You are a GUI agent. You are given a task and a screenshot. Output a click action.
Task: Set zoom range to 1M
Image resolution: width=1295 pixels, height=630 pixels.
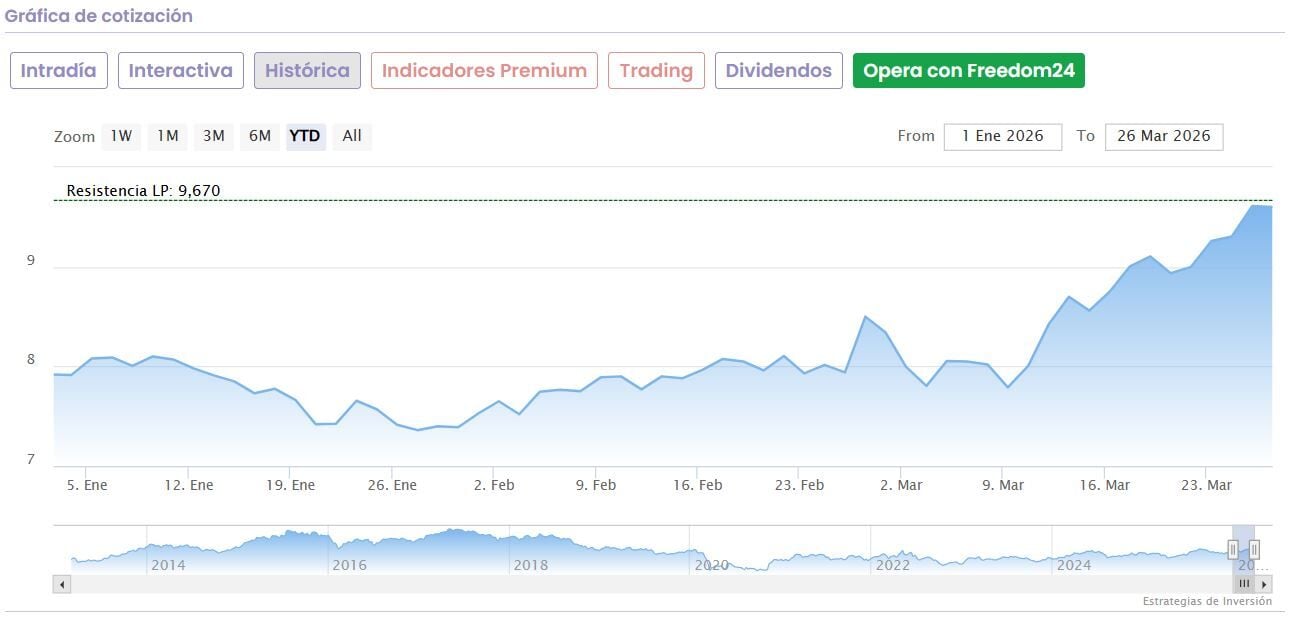[x=167, y=136]
